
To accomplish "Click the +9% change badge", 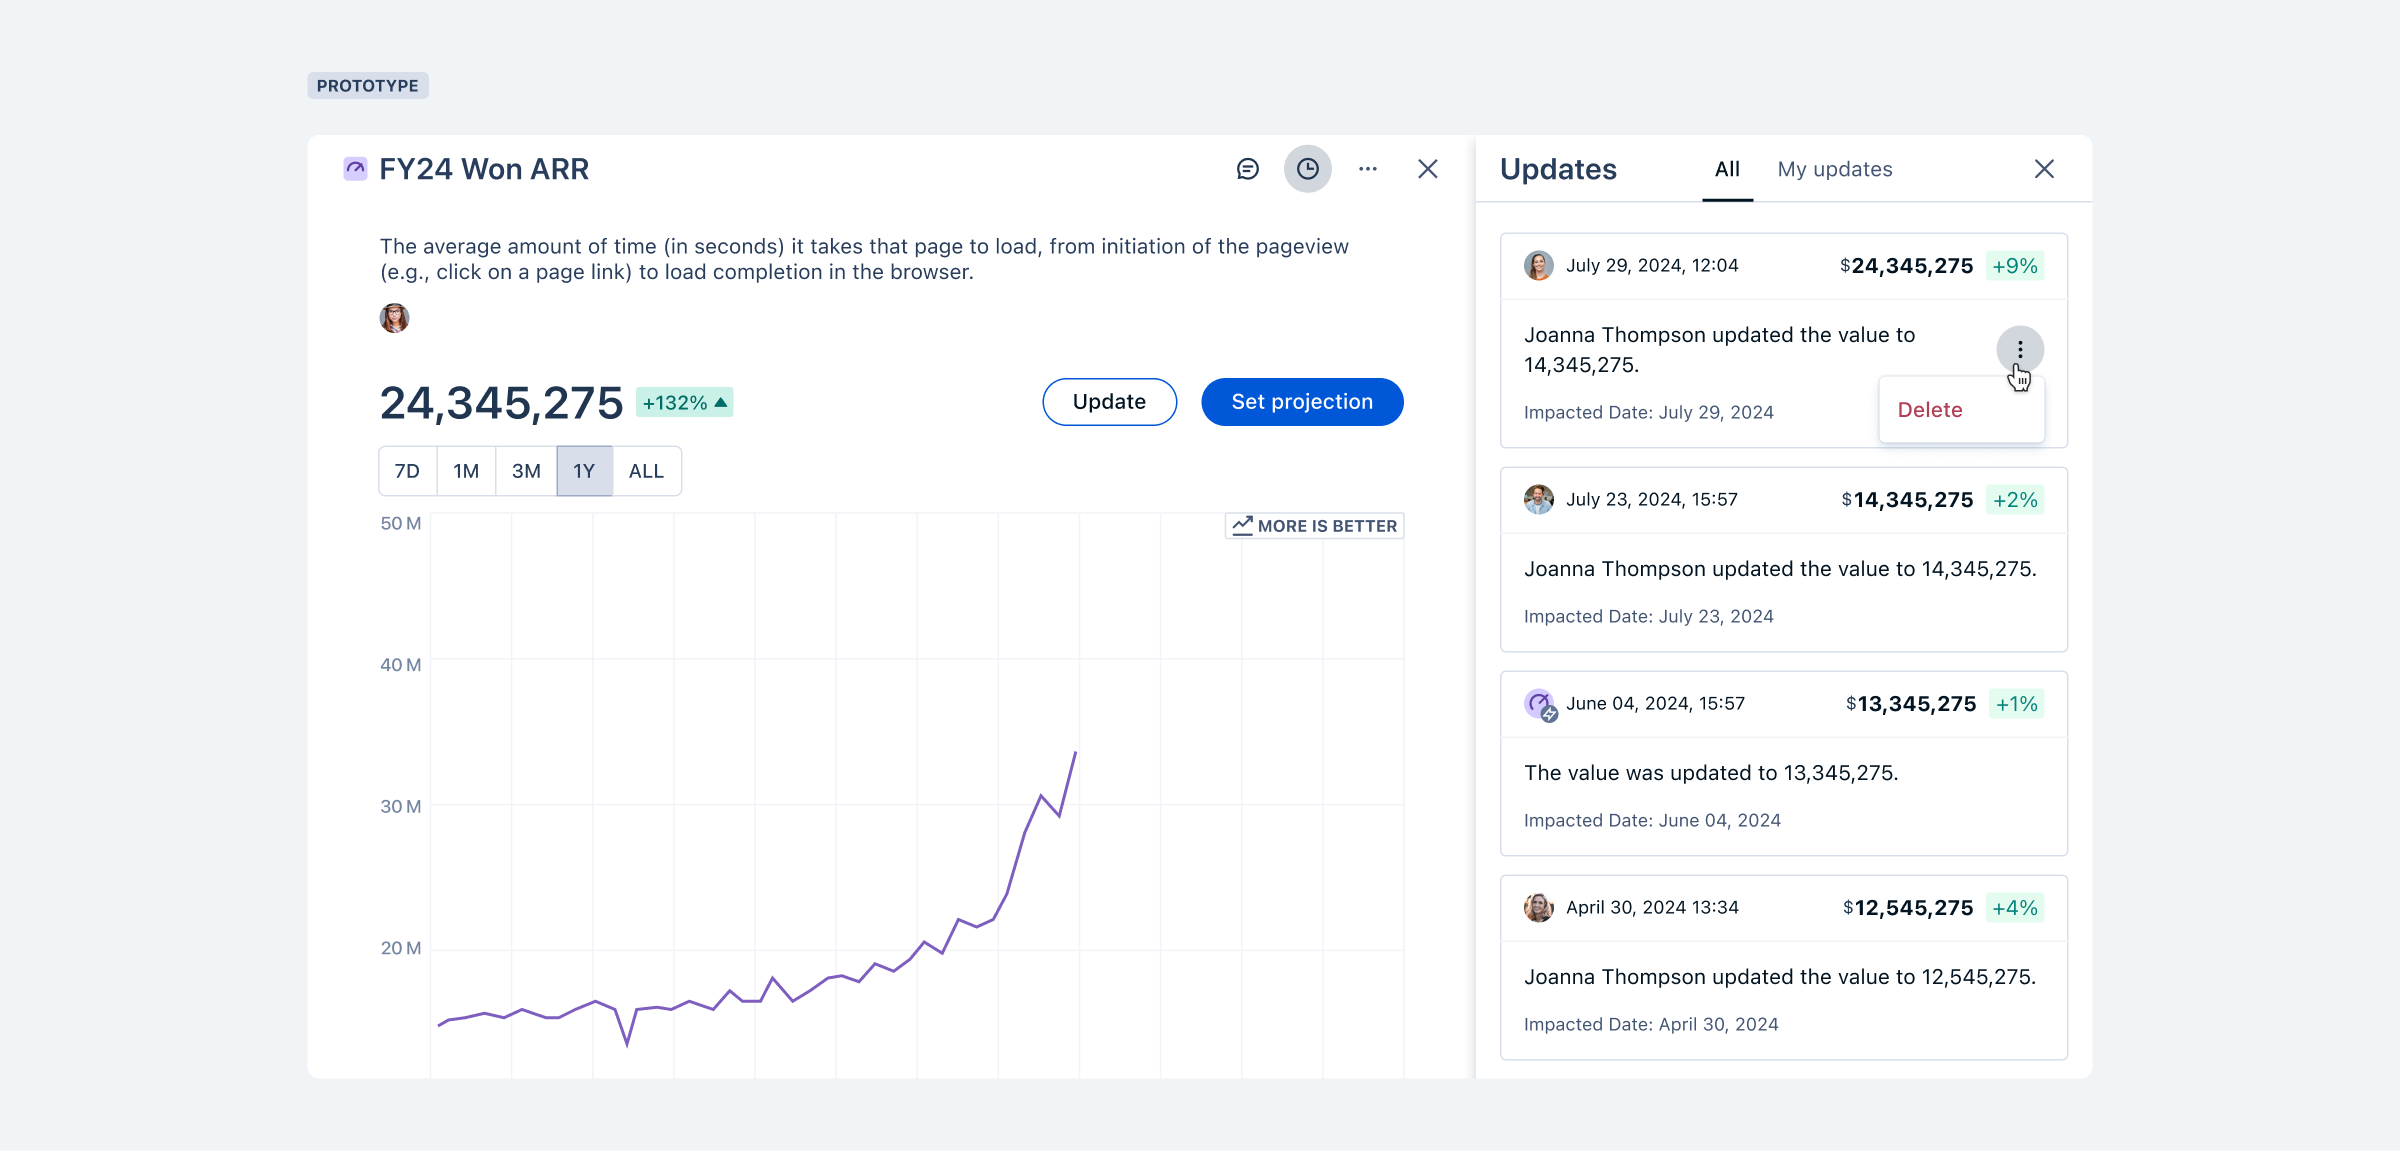I will tap(2014, 266).
